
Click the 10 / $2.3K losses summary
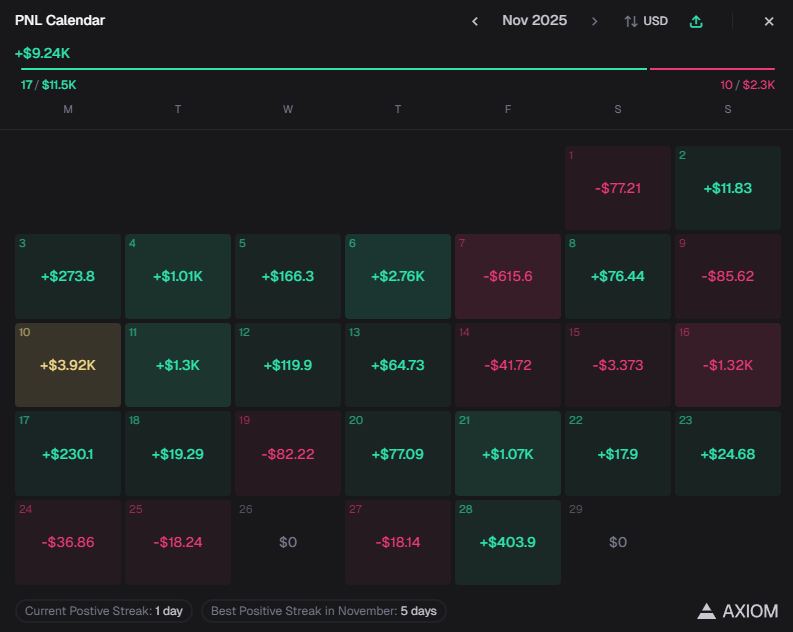747,85
